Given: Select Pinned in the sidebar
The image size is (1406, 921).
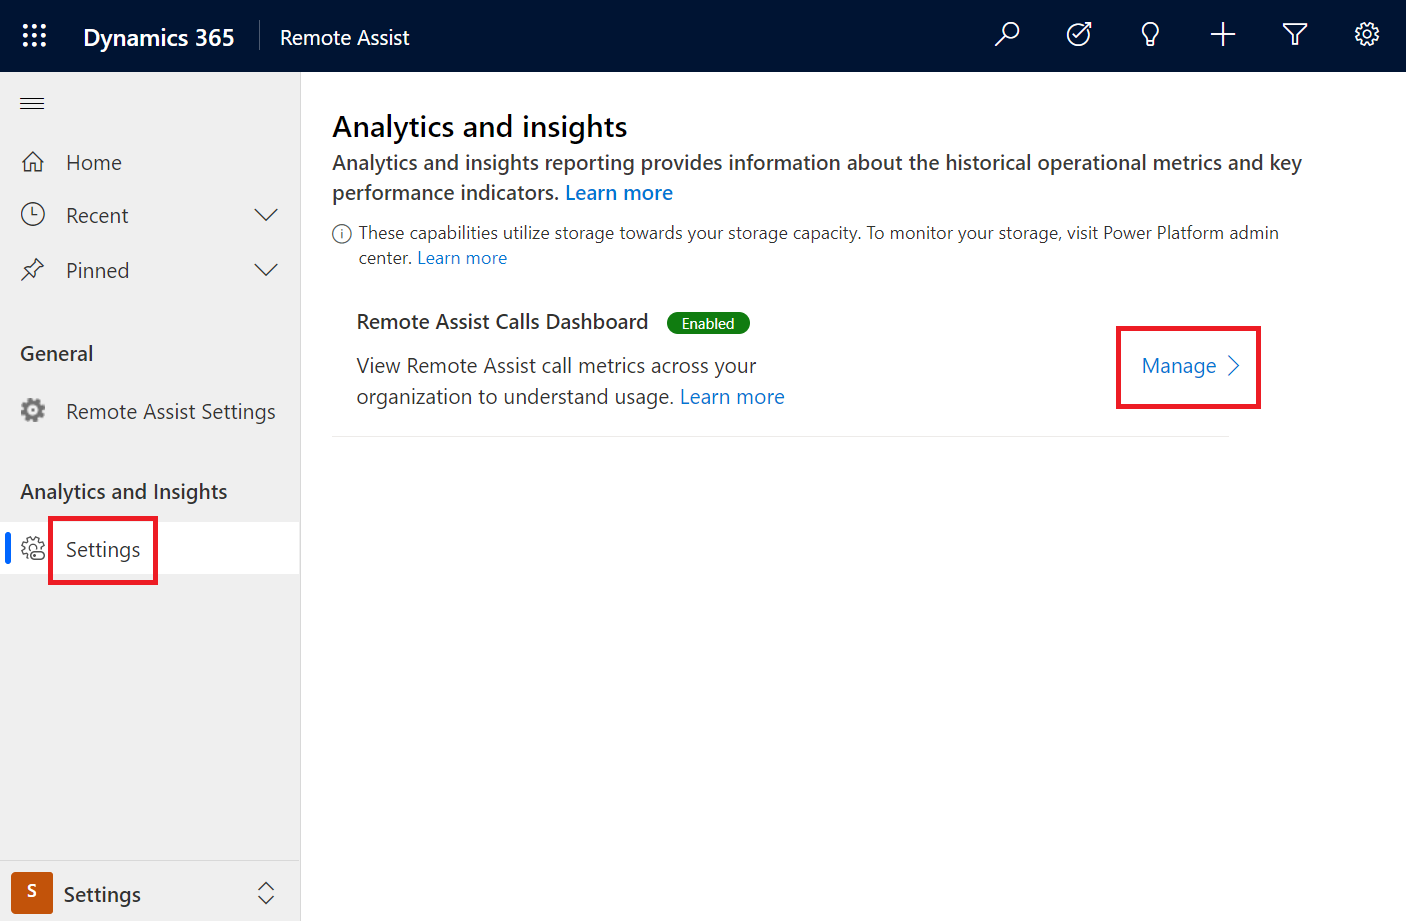Looking at the screenshot, I should click(98, 271).
